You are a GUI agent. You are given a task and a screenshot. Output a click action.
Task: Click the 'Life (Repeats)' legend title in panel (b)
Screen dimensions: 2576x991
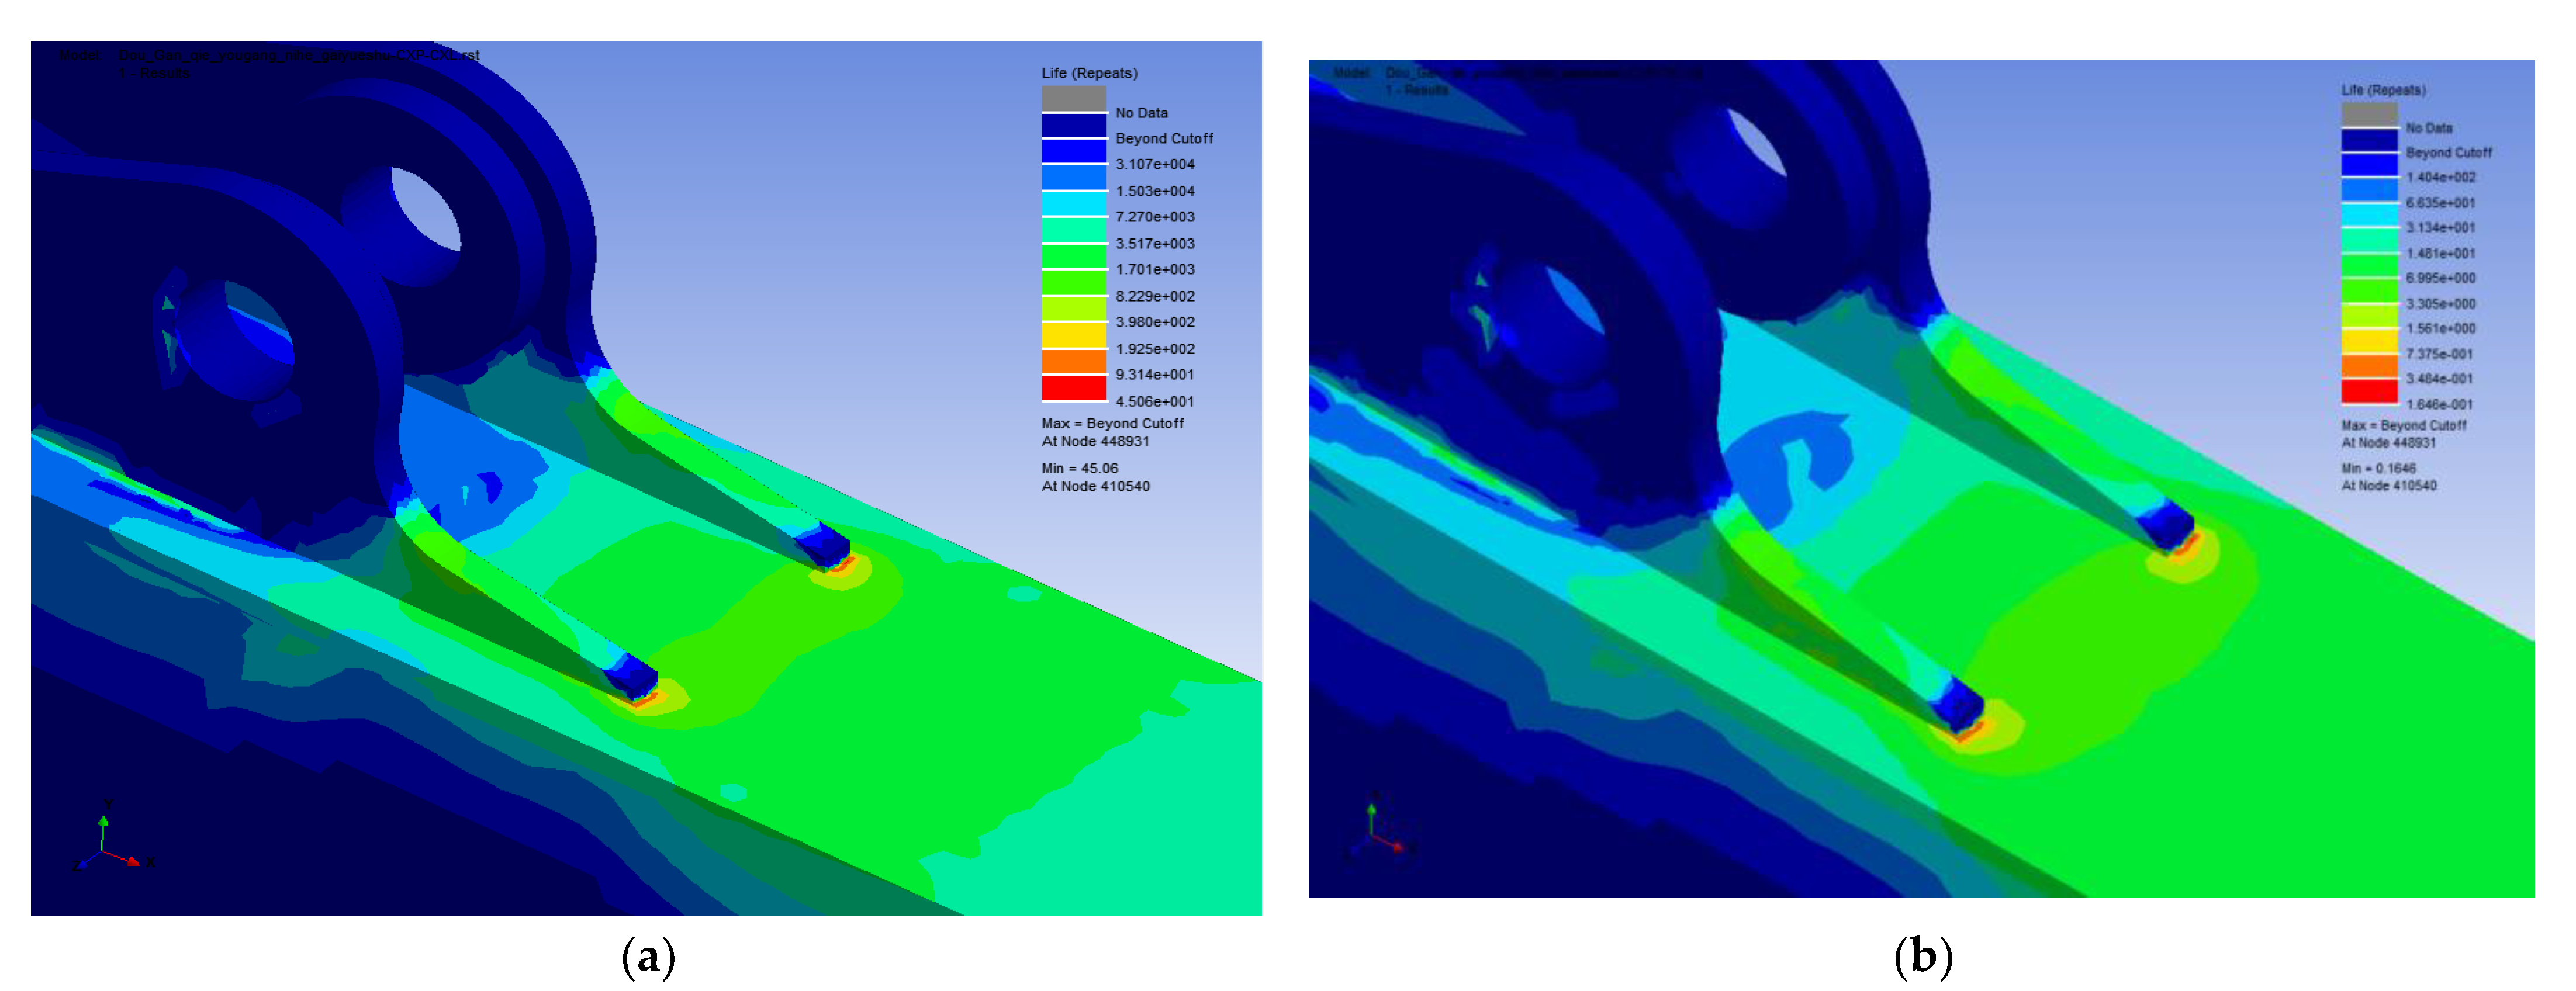click(2383, 90)
